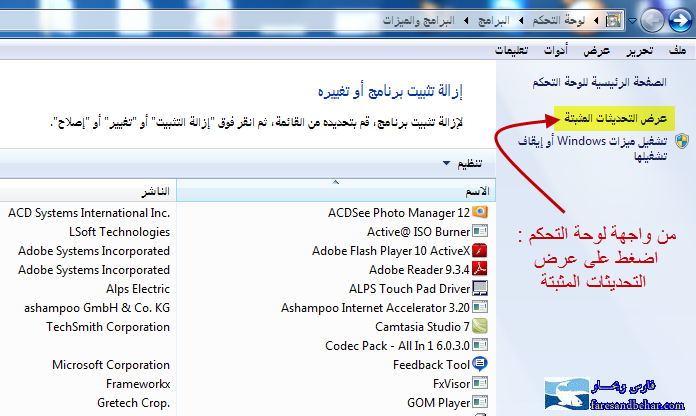Go back with the blue Back arrow

tap(680, 20)
